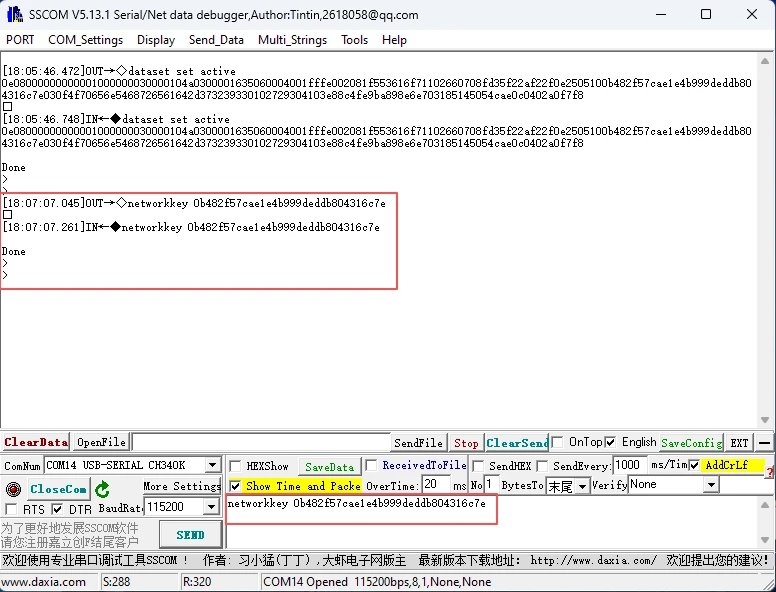The width and height of the screenshot is (776, 592).
Task: Open the Verify None dropdown
Action: pos(711,485)
